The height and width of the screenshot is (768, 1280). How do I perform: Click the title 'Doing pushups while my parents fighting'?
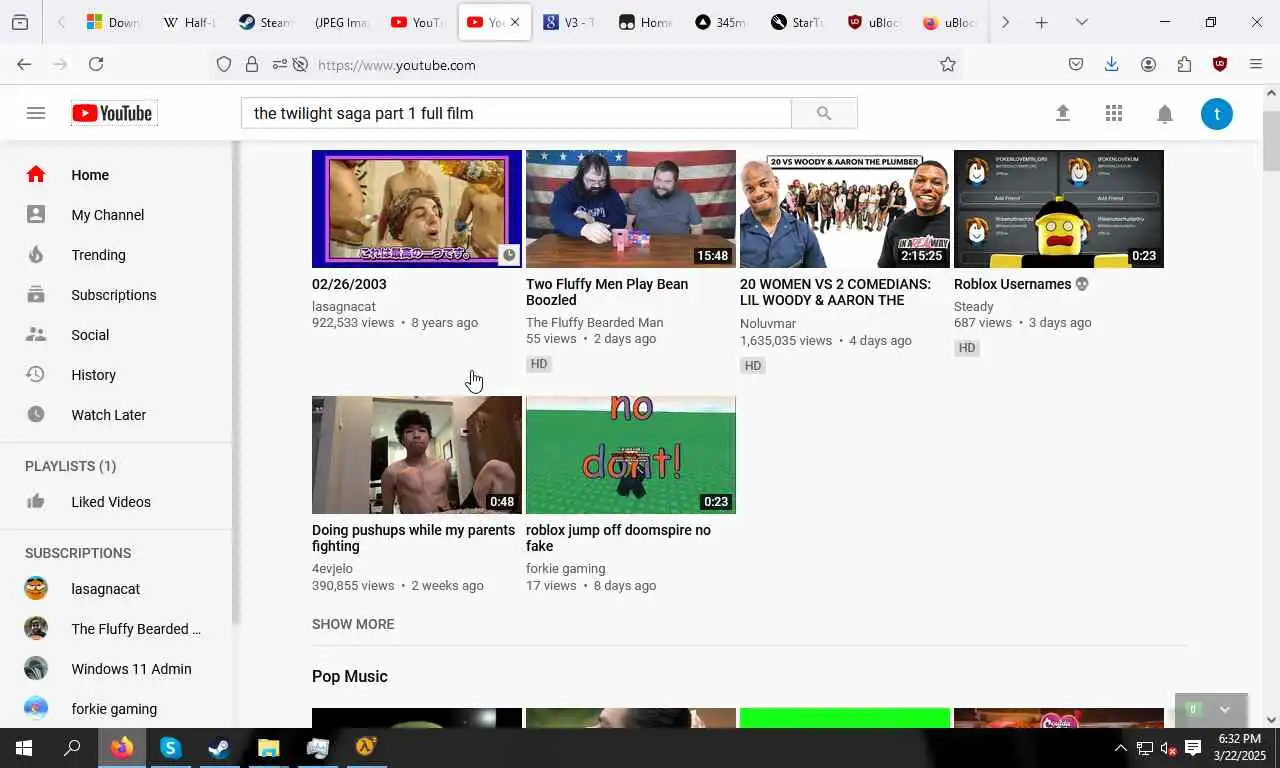coord(413,538)
